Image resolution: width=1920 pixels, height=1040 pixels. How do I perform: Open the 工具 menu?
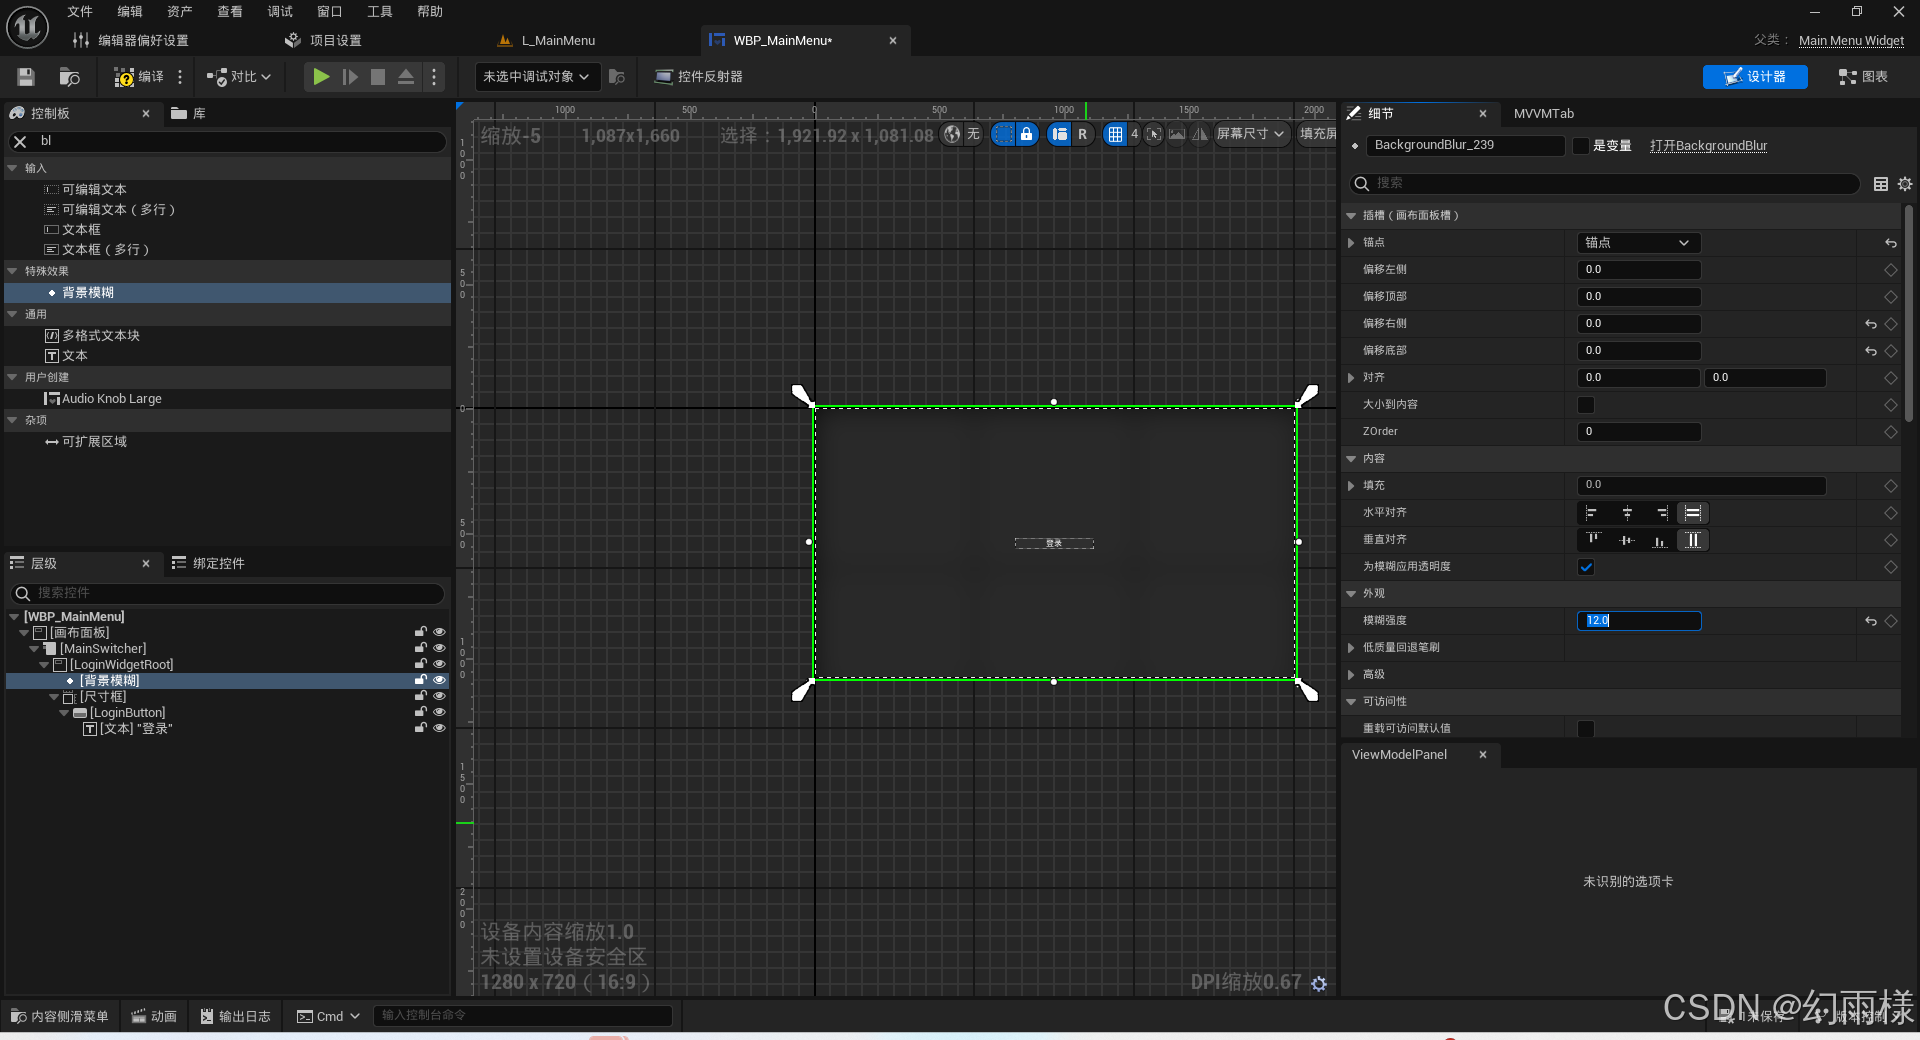click(x=380, y=12)
